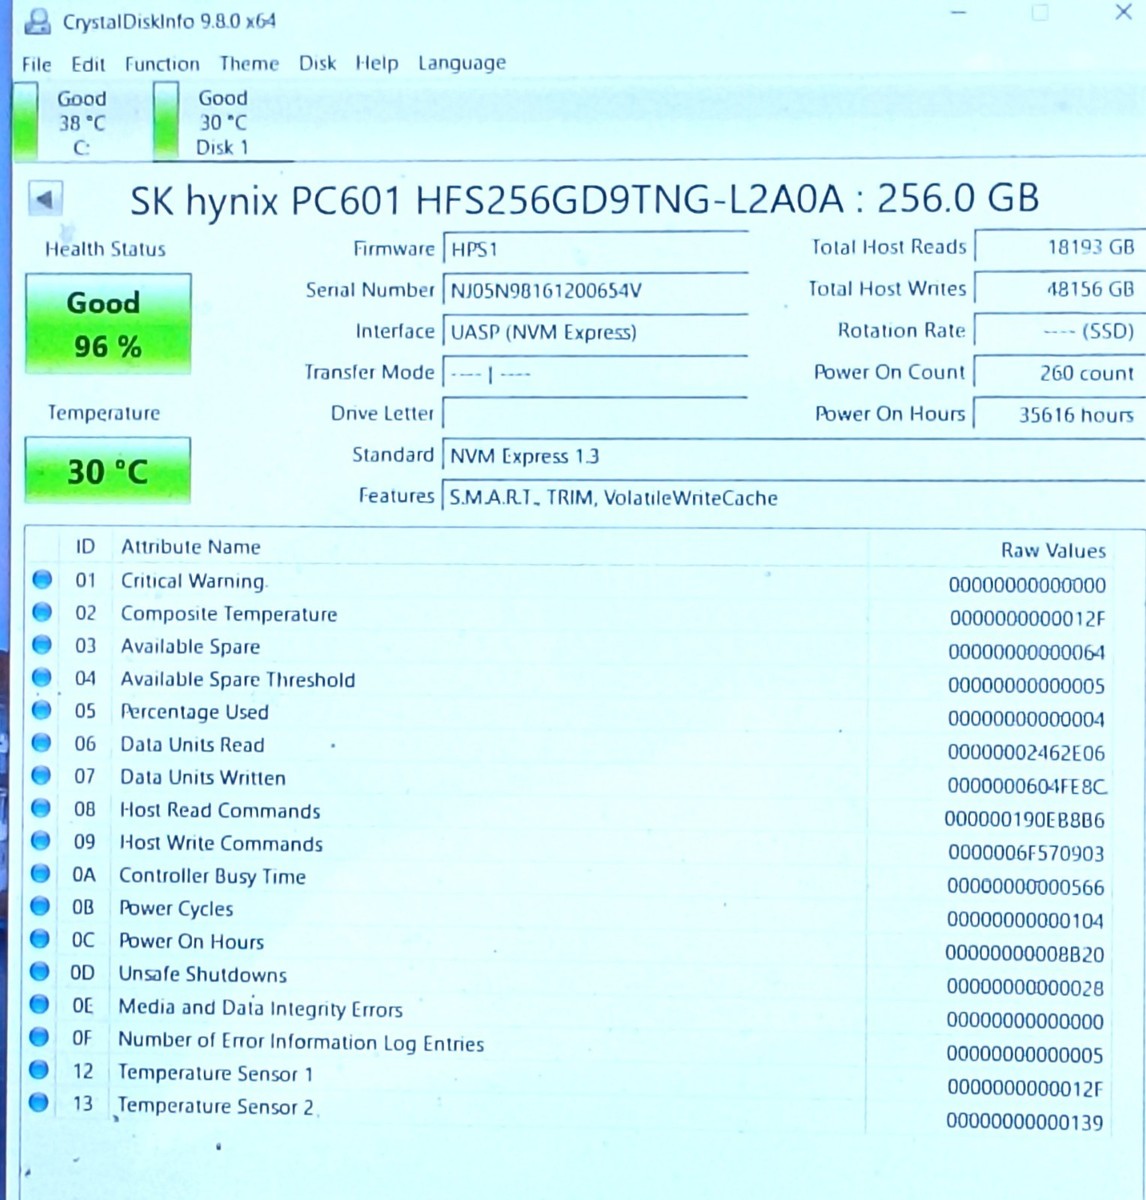Click the blue status icon for Temperature Sensor 2
This screenshot has width=1146, height=1200.
[39, 1103]
